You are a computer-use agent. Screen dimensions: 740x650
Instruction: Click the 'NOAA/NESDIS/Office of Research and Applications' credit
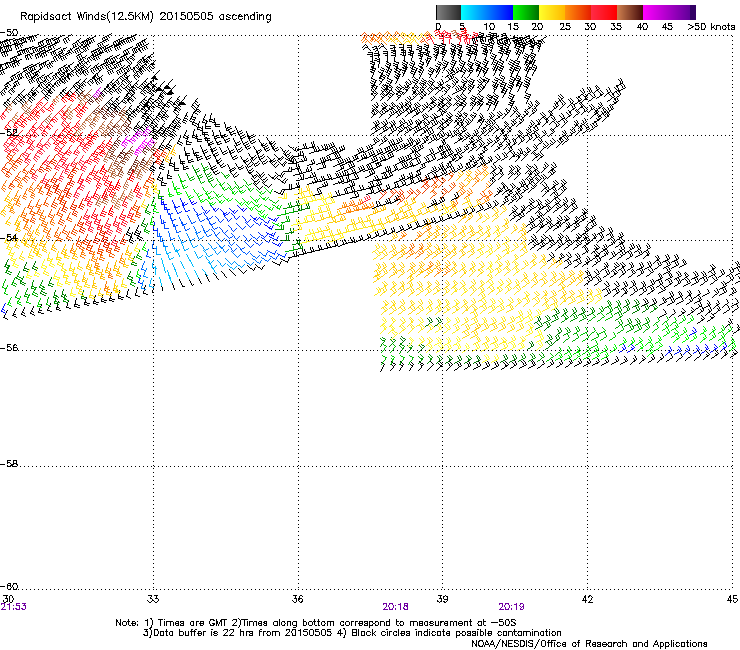589,644
